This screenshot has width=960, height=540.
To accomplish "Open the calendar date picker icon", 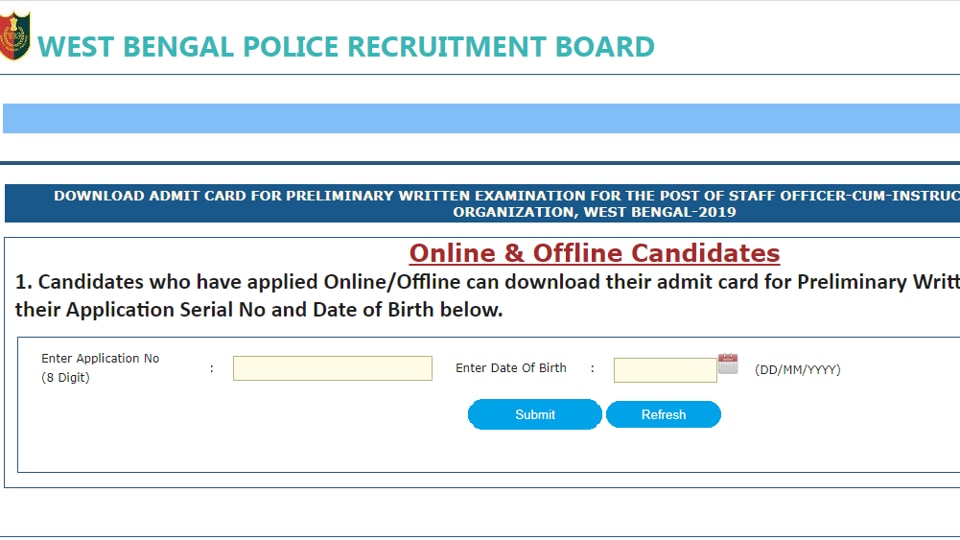I will point(727,364).
